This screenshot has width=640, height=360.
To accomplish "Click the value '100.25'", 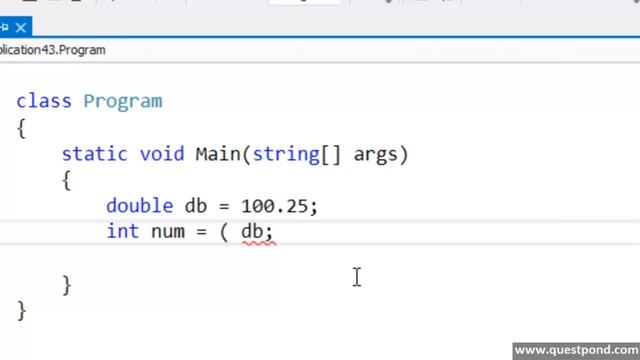I will pyautogui.click(x=275, y=206).
